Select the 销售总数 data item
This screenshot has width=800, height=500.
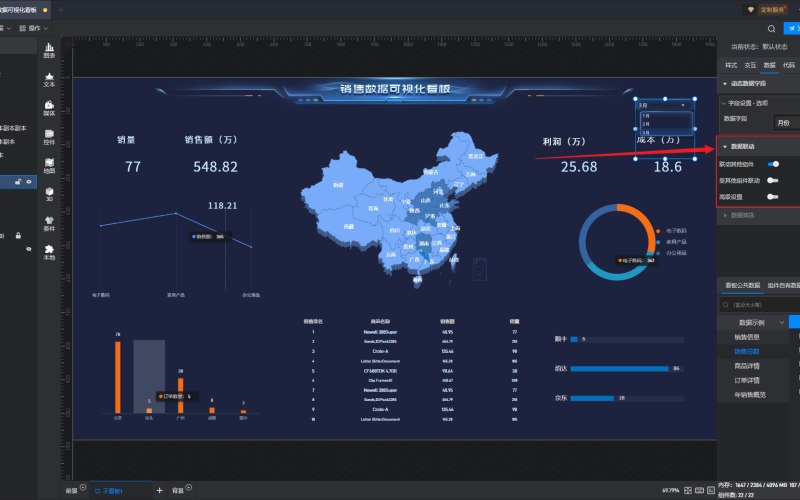coord(747,352)
